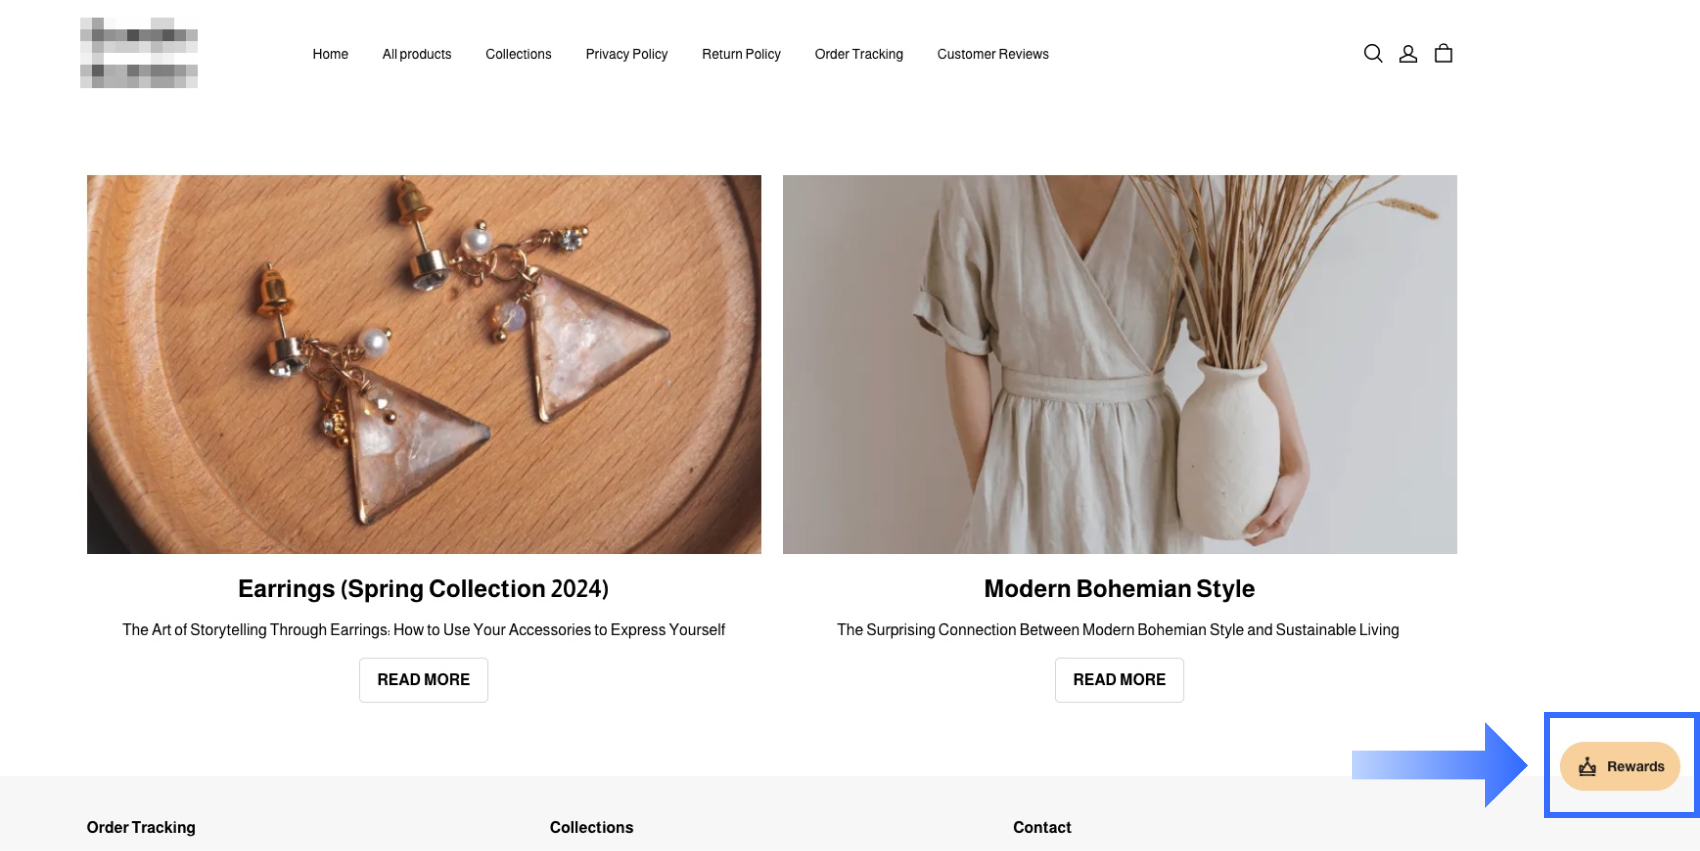Screen dimensions: 1700x851
Task: Open the shopping bag cart icon
Action: tap(1443, 54)
